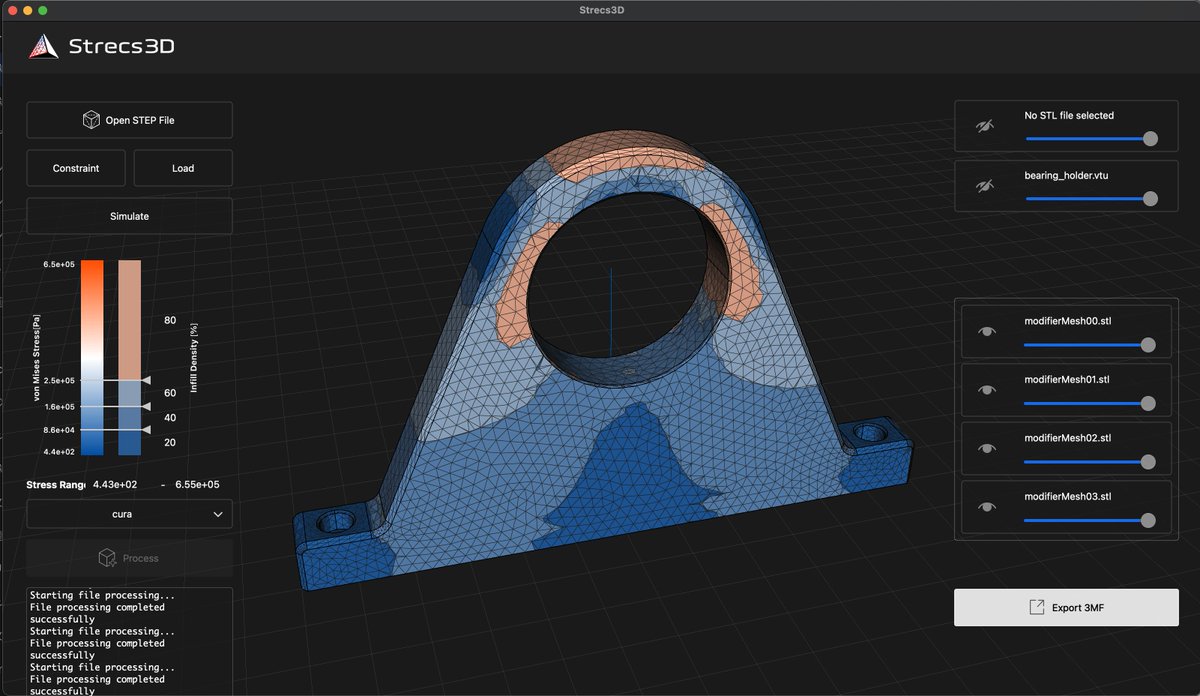Click the Stress Range label
1200x696 pixels.
click(x=56, y=484)
